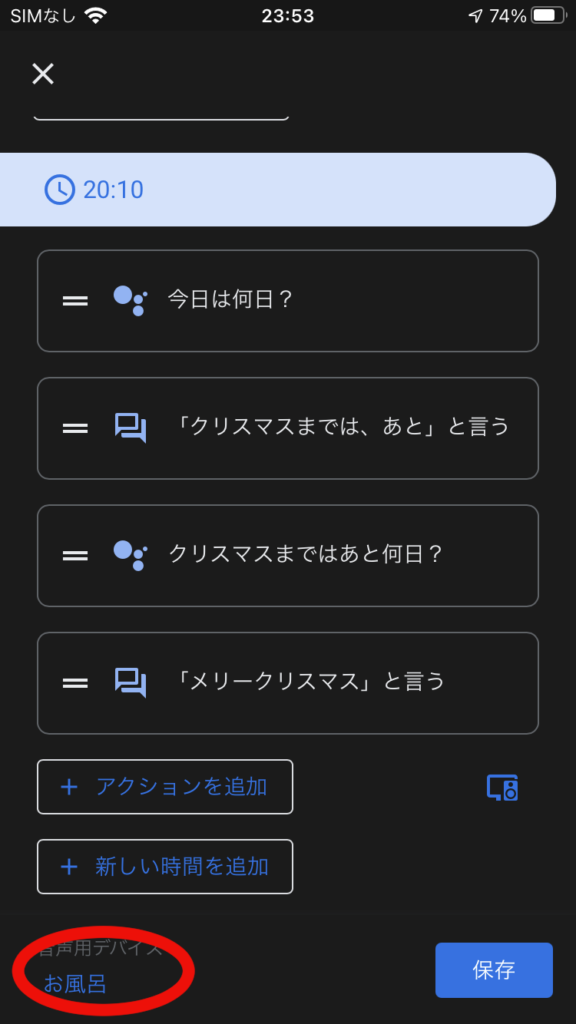Tap reorder handle of 「メリークリスマス」と言う
Viewport: 576px width, 1024px height.
pyautogui.click(x=75, y=683)
